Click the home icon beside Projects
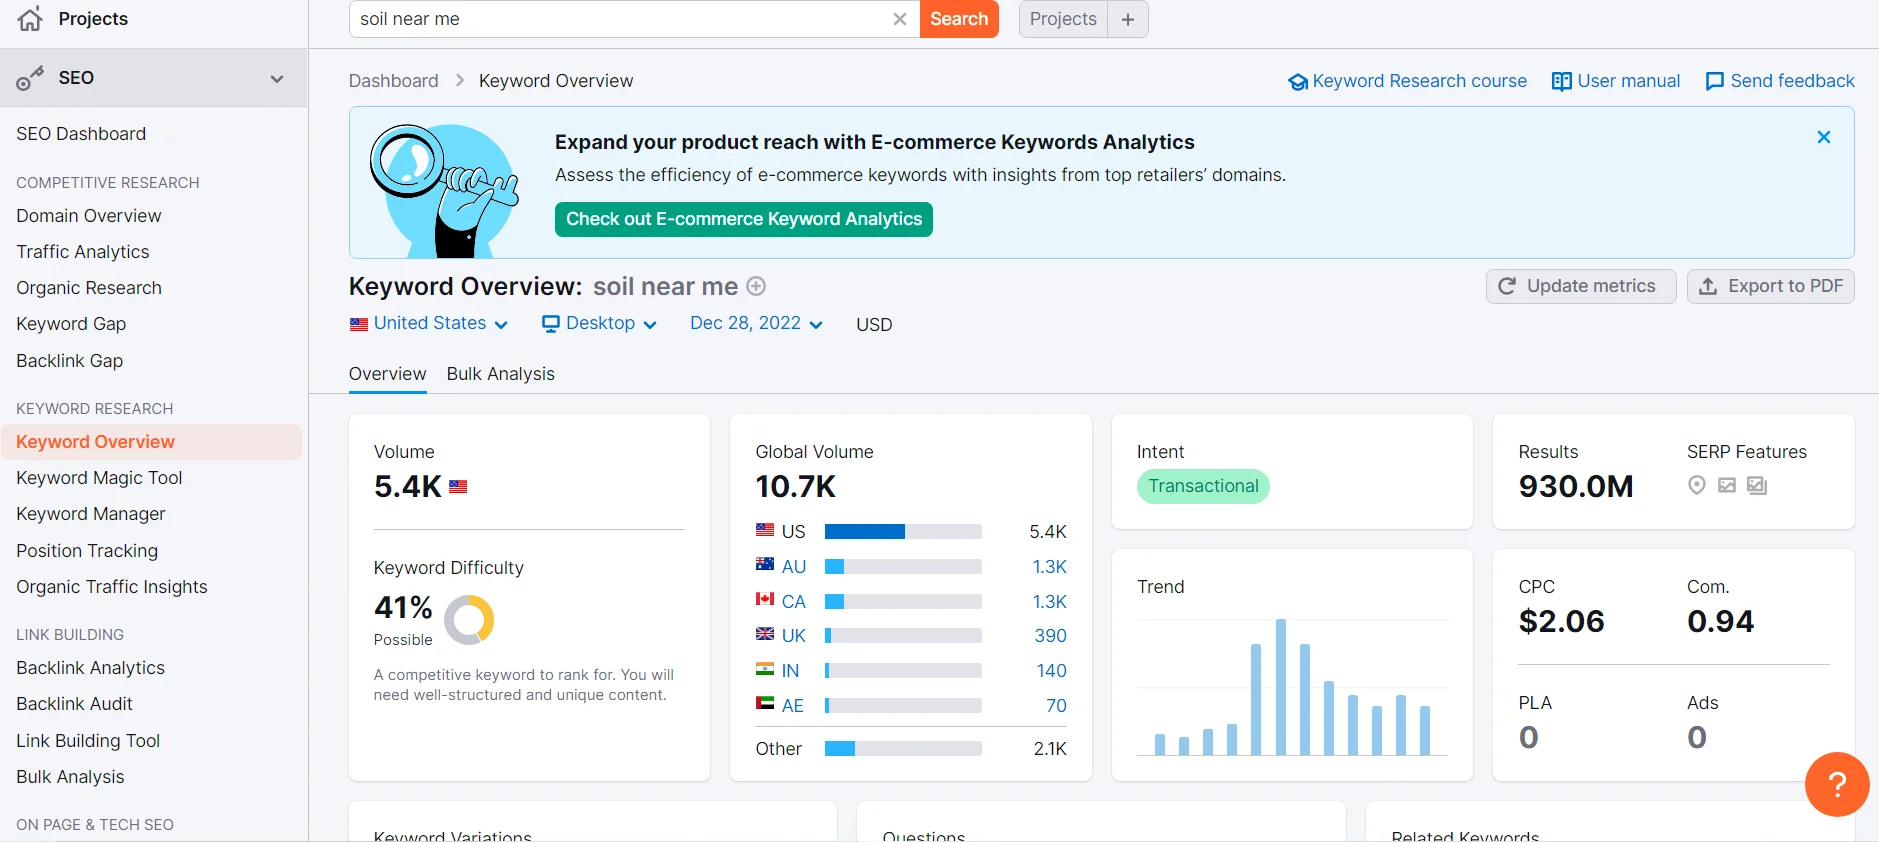Screen dimensions: 1879x842 [30, 19]
